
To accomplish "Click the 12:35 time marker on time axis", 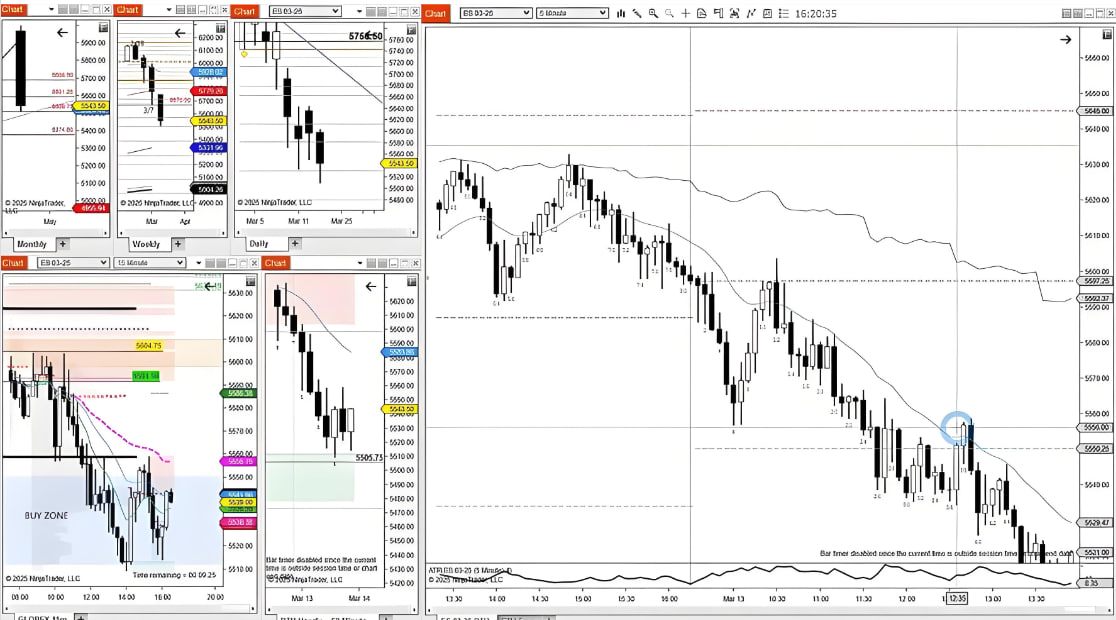I will 957,598.
